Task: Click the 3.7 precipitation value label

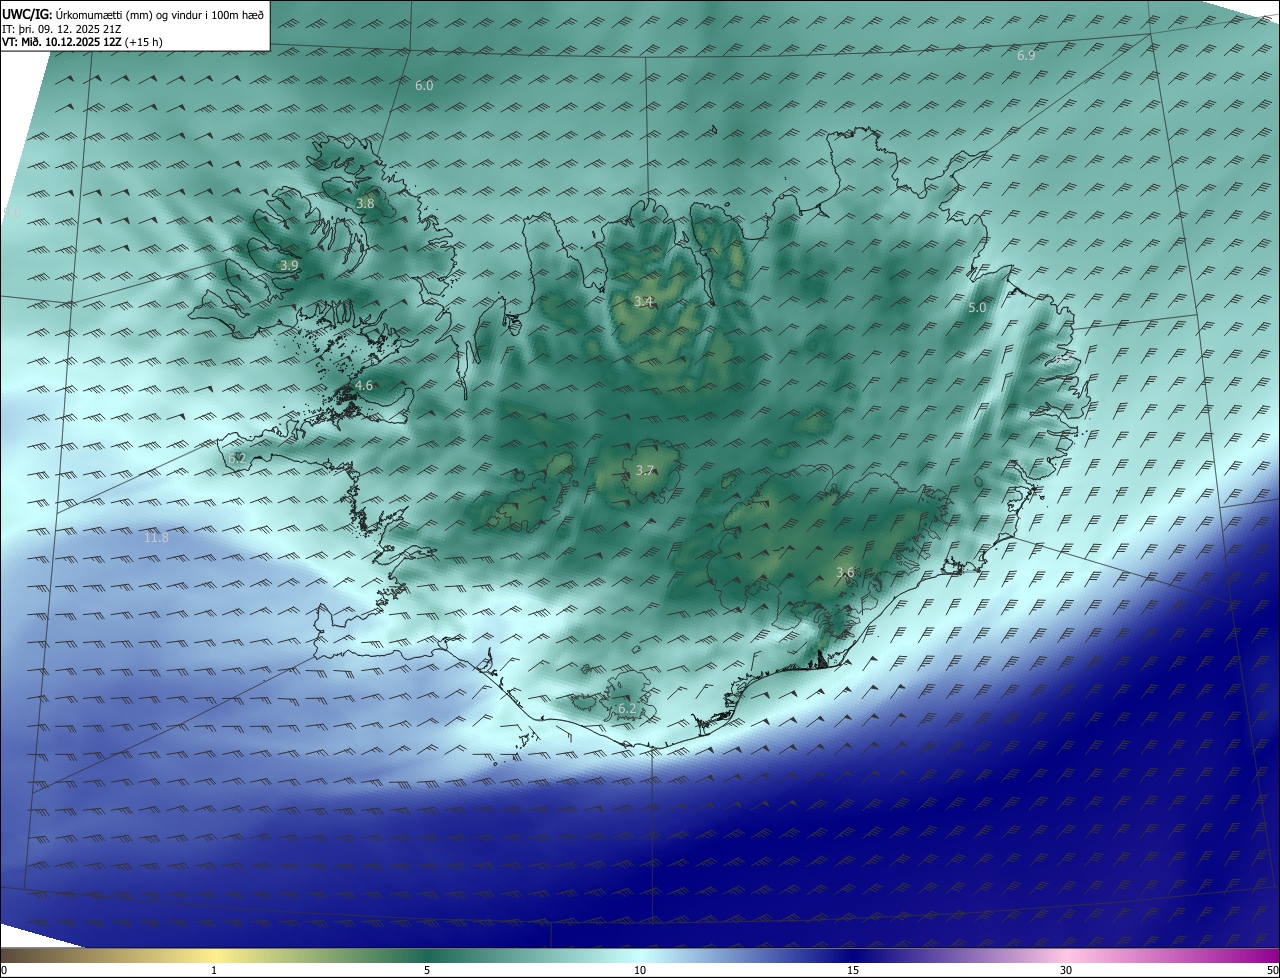Action: tap(645, 471)
